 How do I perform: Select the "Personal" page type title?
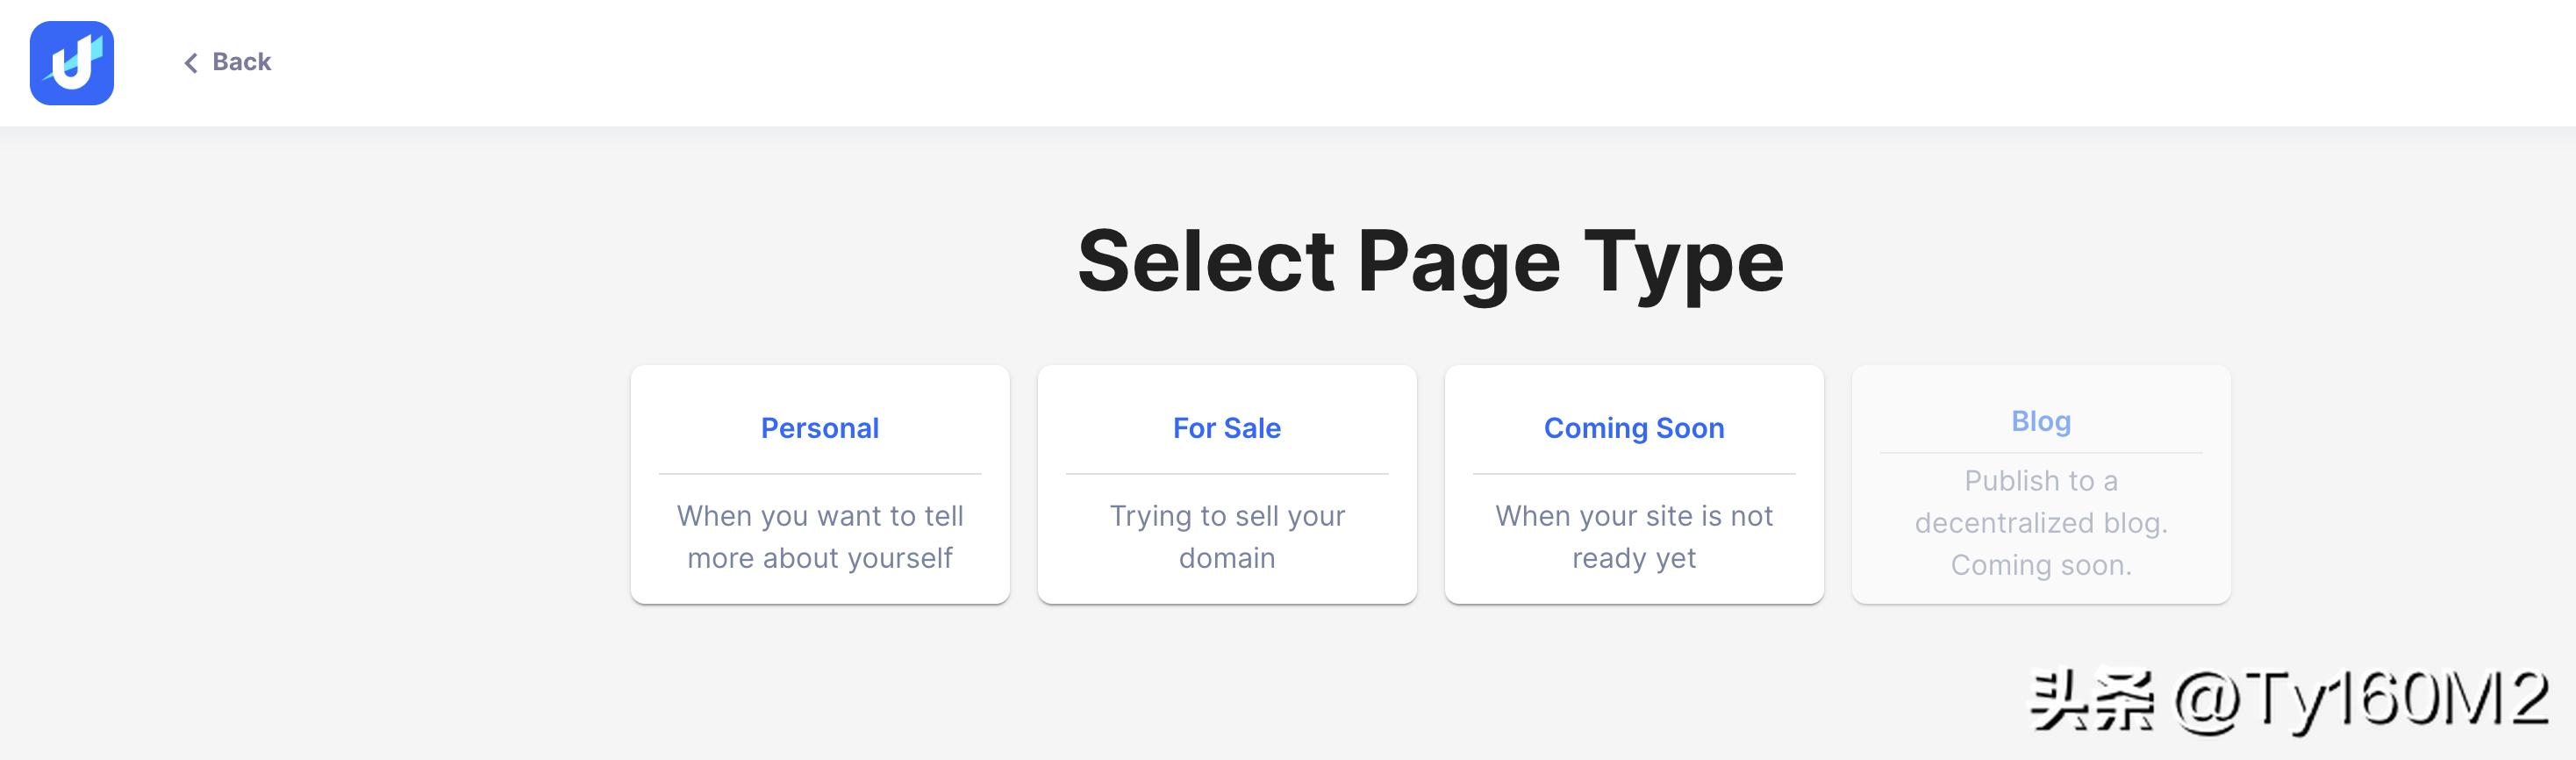point(820,428)
